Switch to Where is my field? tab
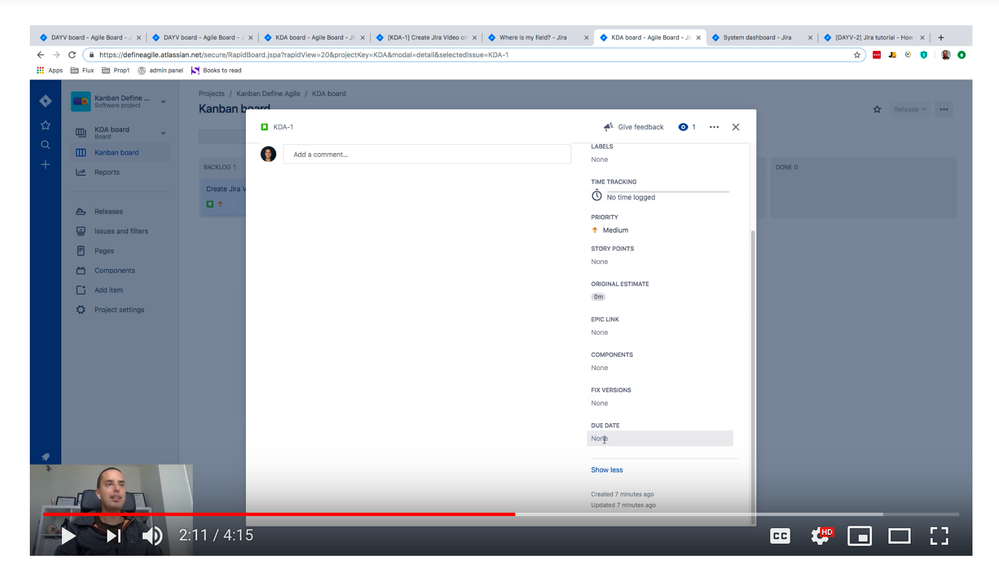The image size is (999, 569). [533, 38]
